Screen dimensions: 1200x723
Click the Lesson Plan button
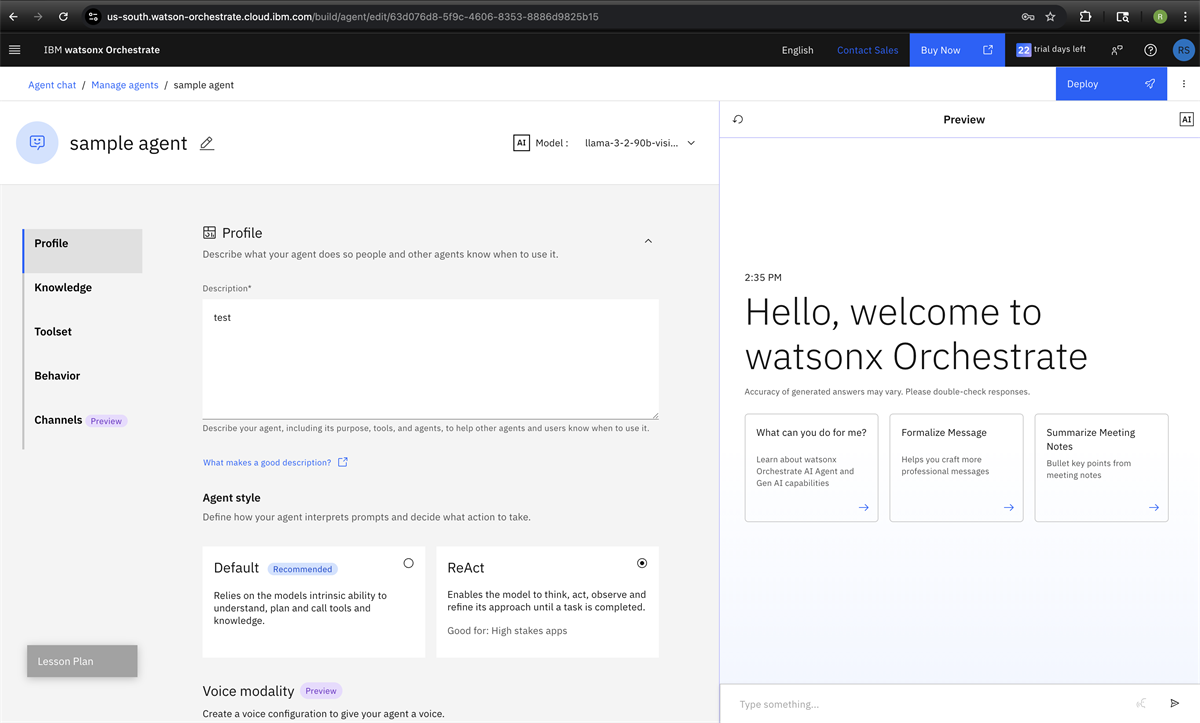(x=82, y=661)
